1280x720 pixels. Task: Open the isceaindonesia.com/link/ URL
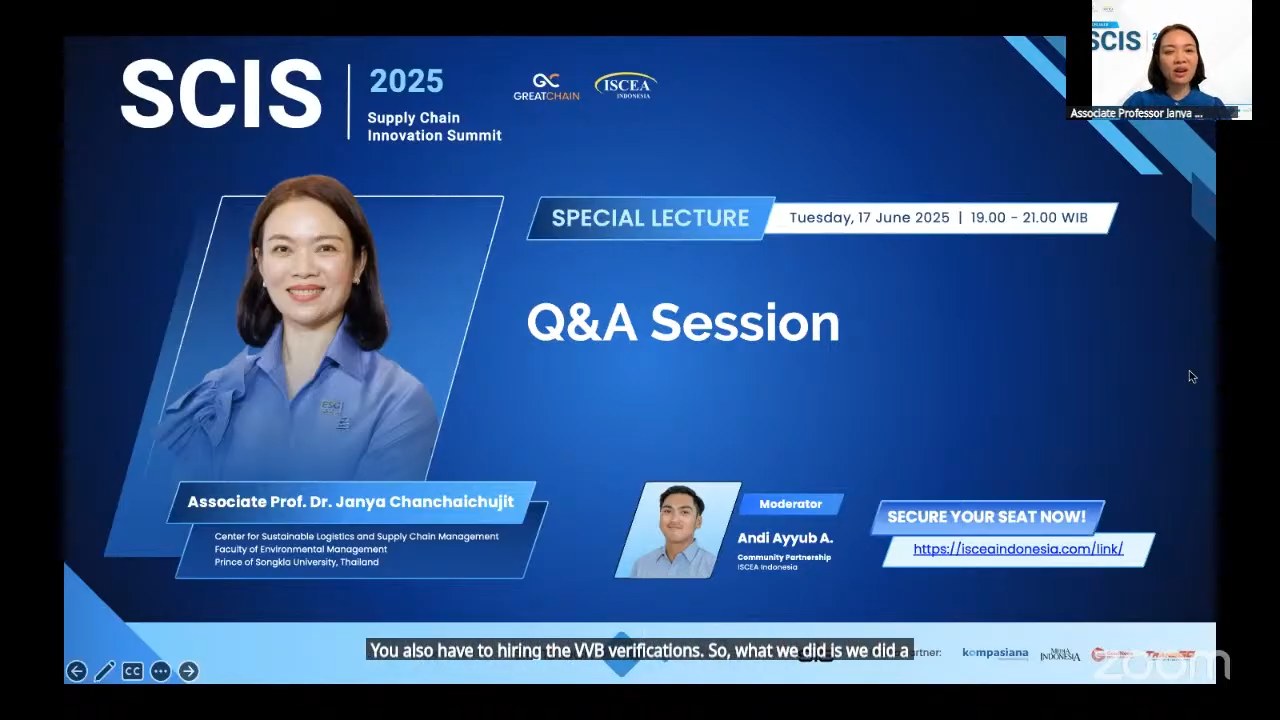(1017, 549)
